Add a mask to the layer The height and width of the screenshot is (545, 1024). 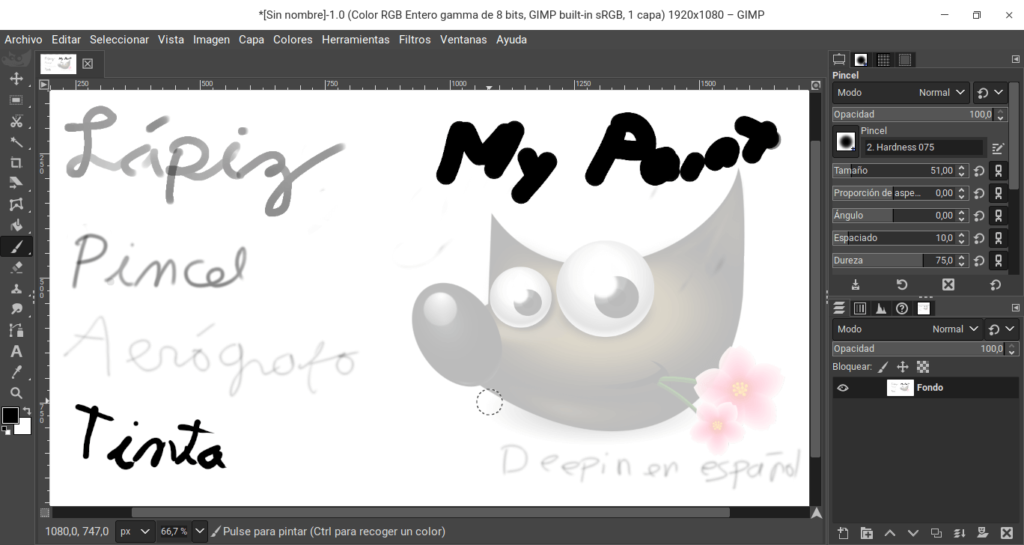tap(982, 533)
